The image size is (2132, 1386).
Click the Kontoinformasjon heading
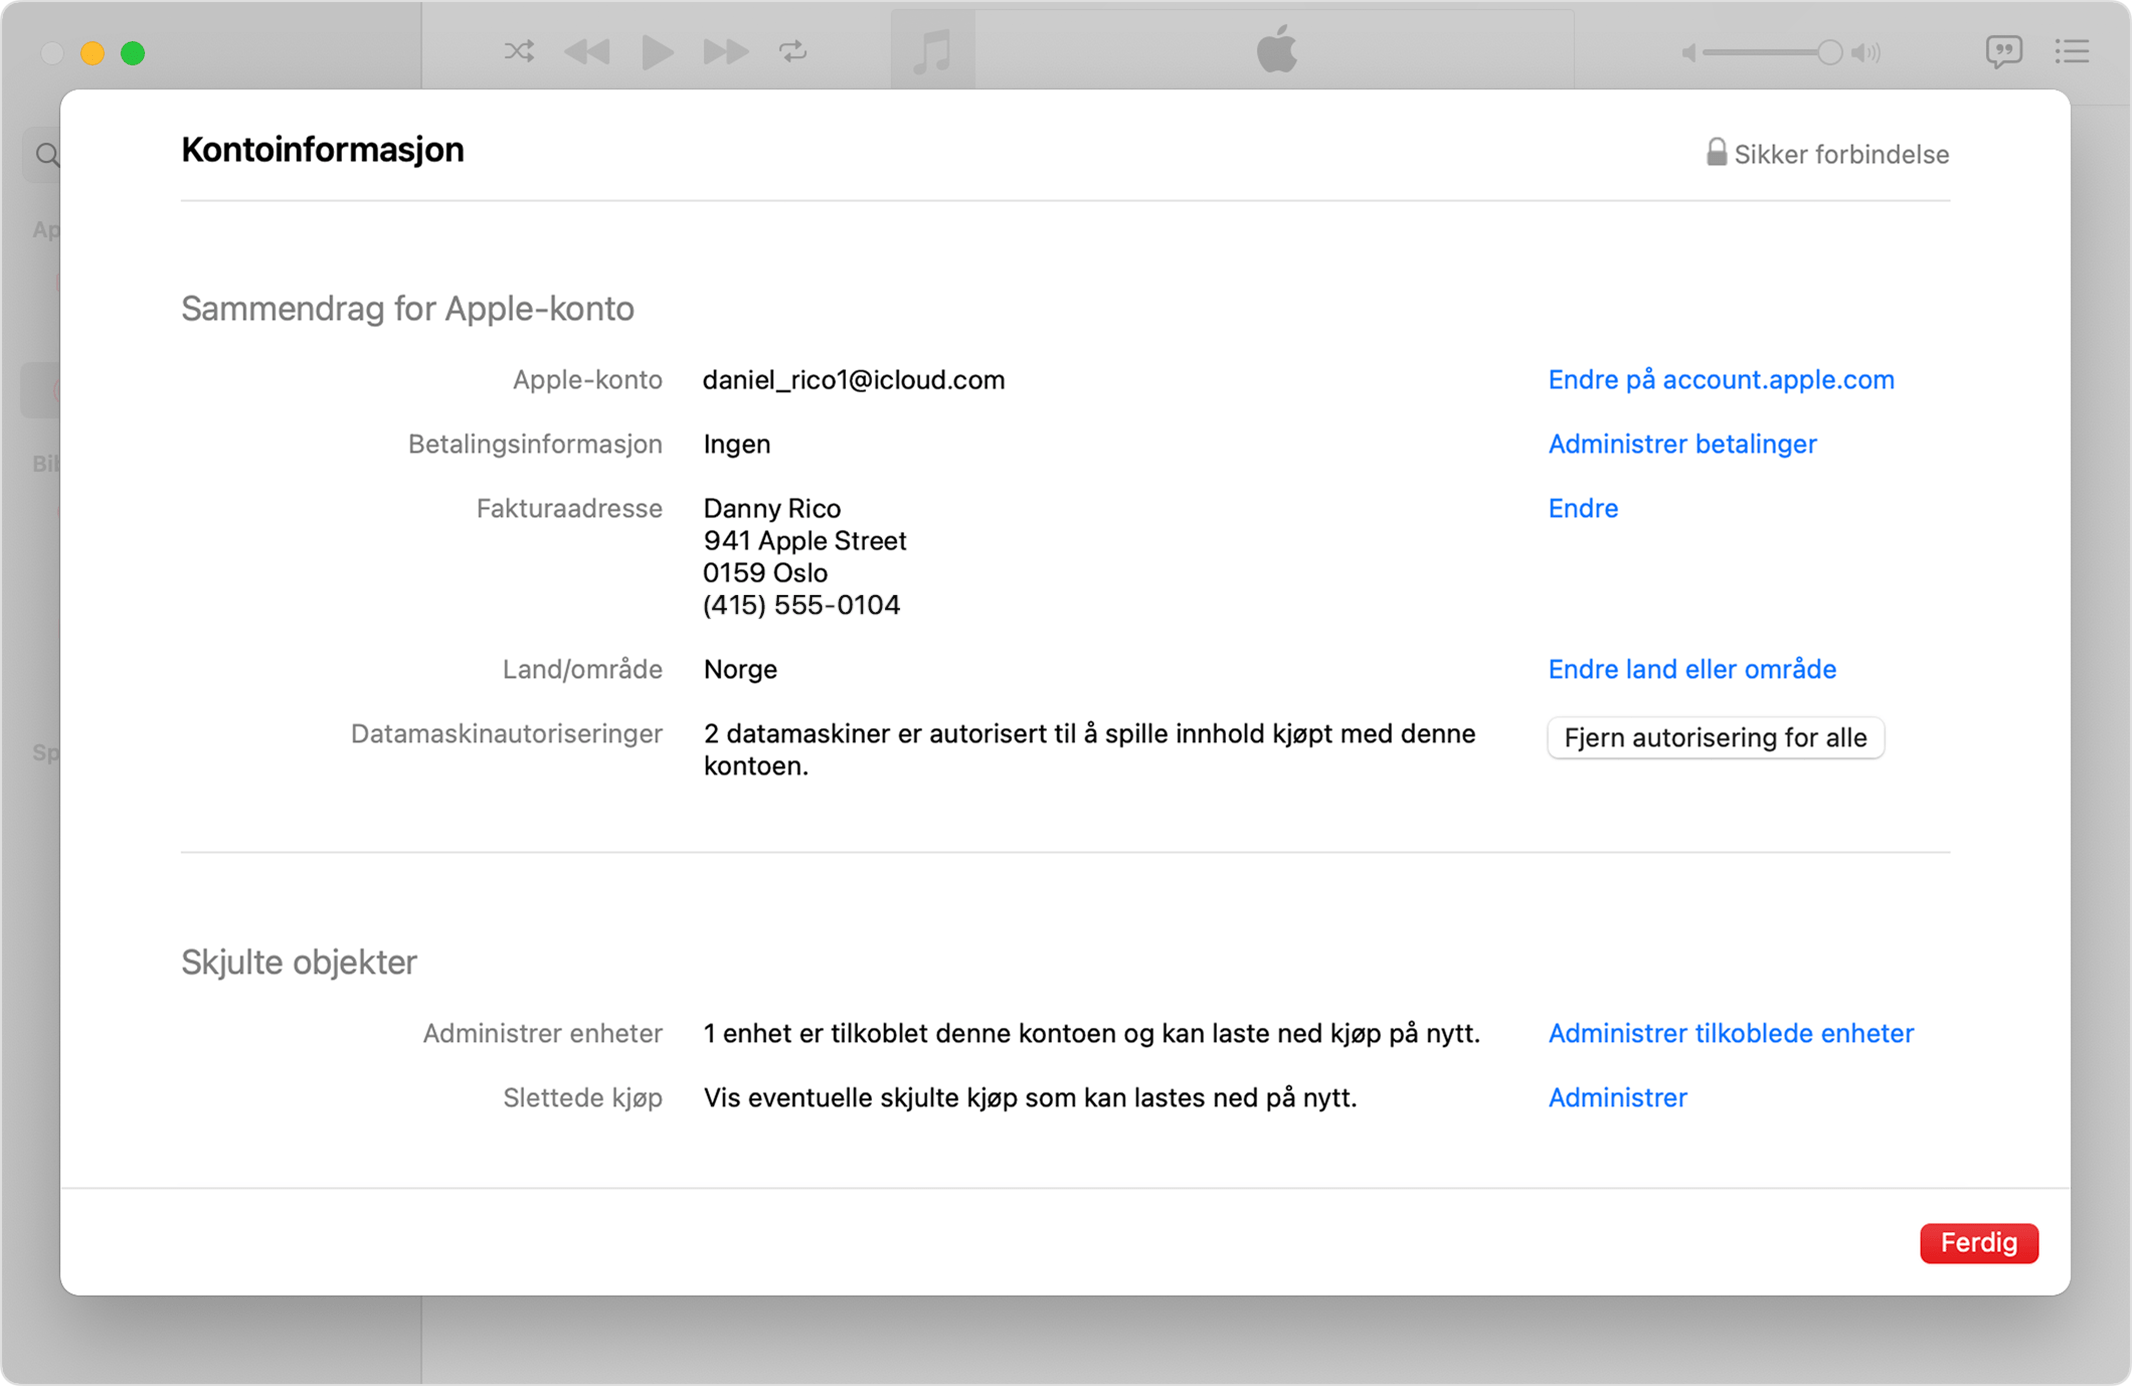[x=322, y=150]
